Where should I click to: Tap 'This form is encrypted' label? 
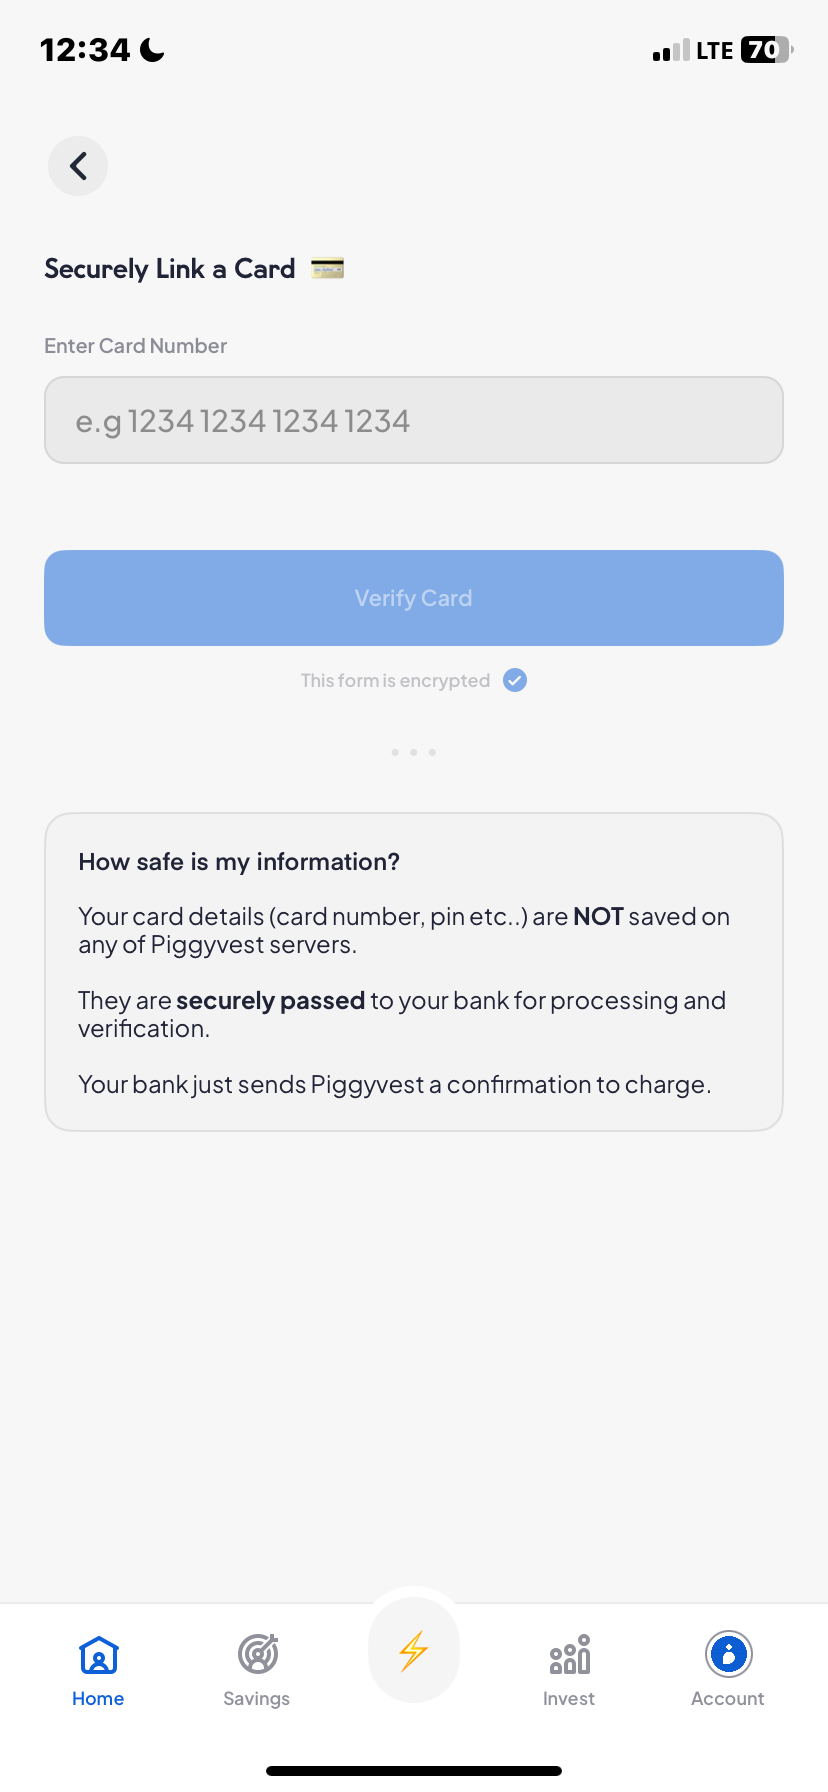395,680
